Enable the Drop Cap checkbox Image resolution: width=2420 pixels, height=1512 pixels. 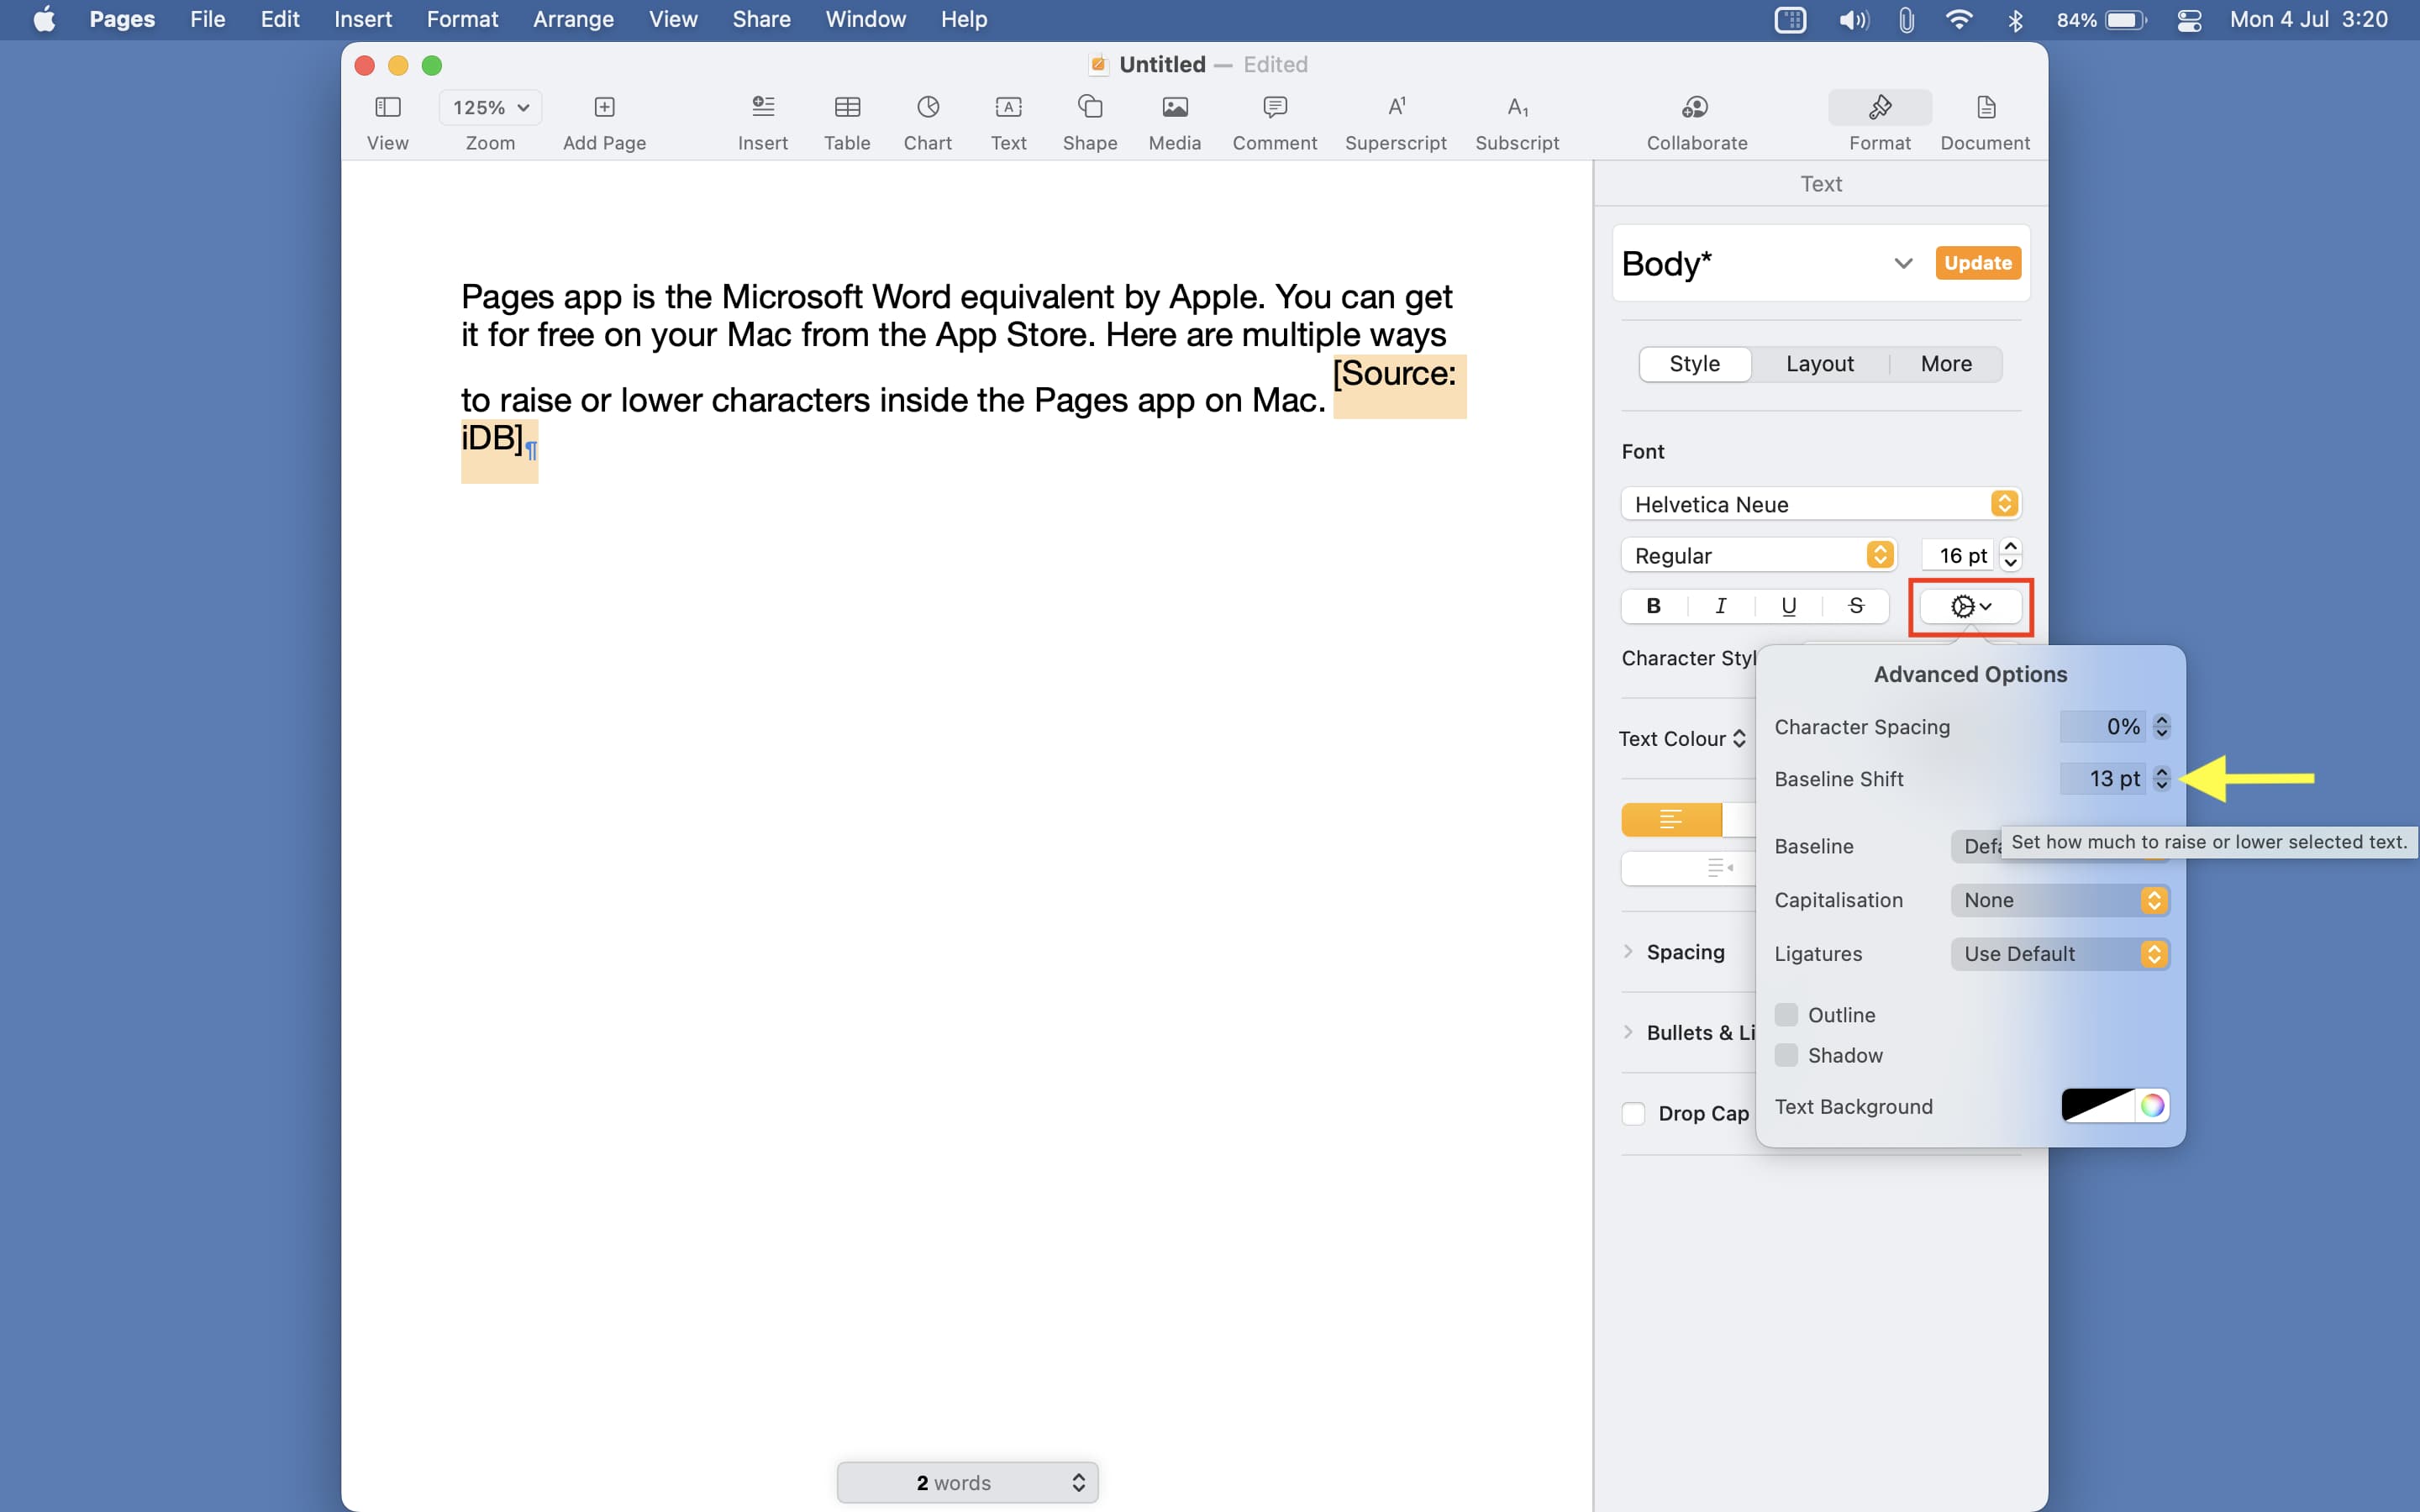click(x=1633, y=1113)
